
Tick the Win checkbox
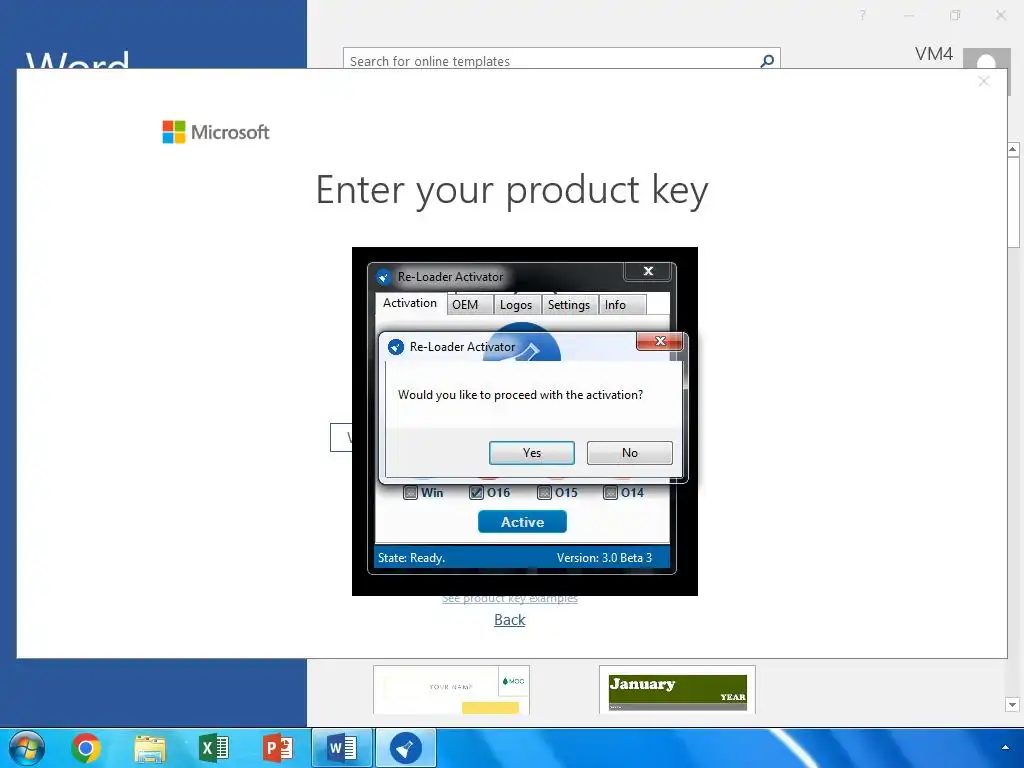(x=410, y=492)
